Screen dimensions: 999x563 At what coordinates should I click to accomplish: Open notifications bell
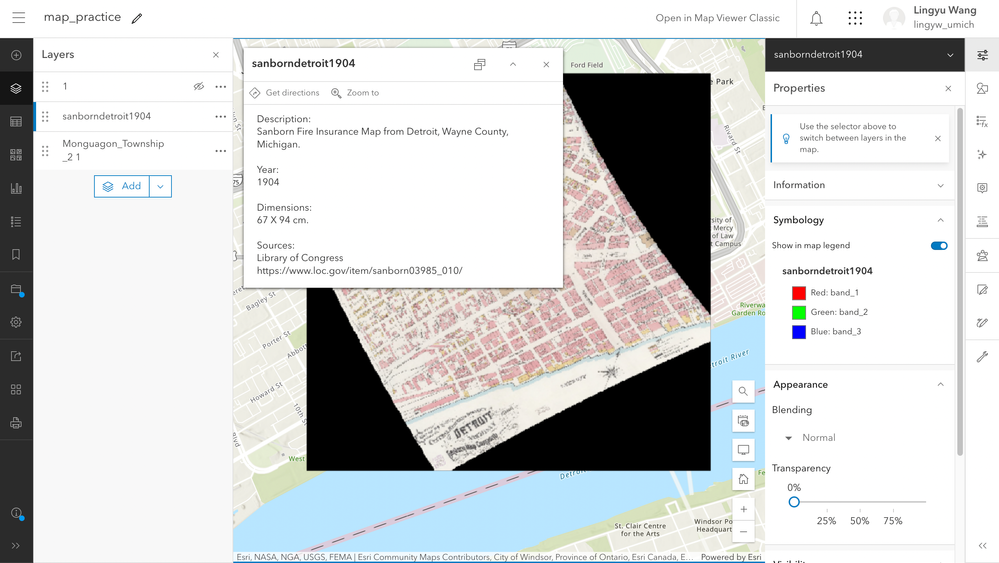pos(816,18)
